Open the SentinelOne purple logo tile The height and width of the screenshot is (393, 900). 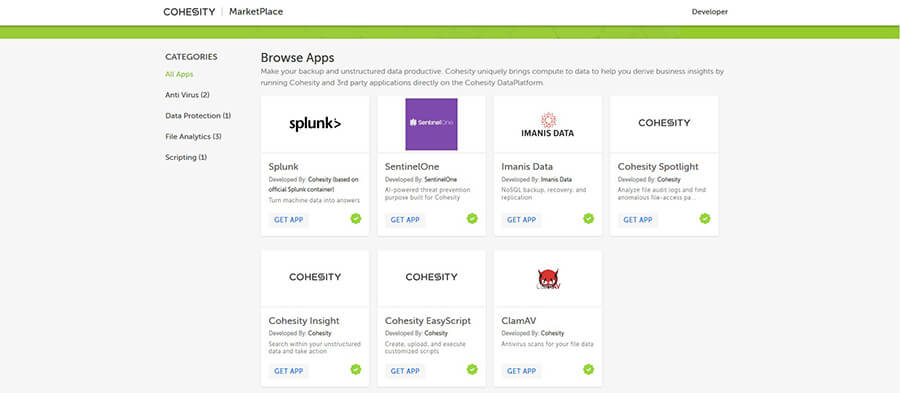click(x=431, y=124)
